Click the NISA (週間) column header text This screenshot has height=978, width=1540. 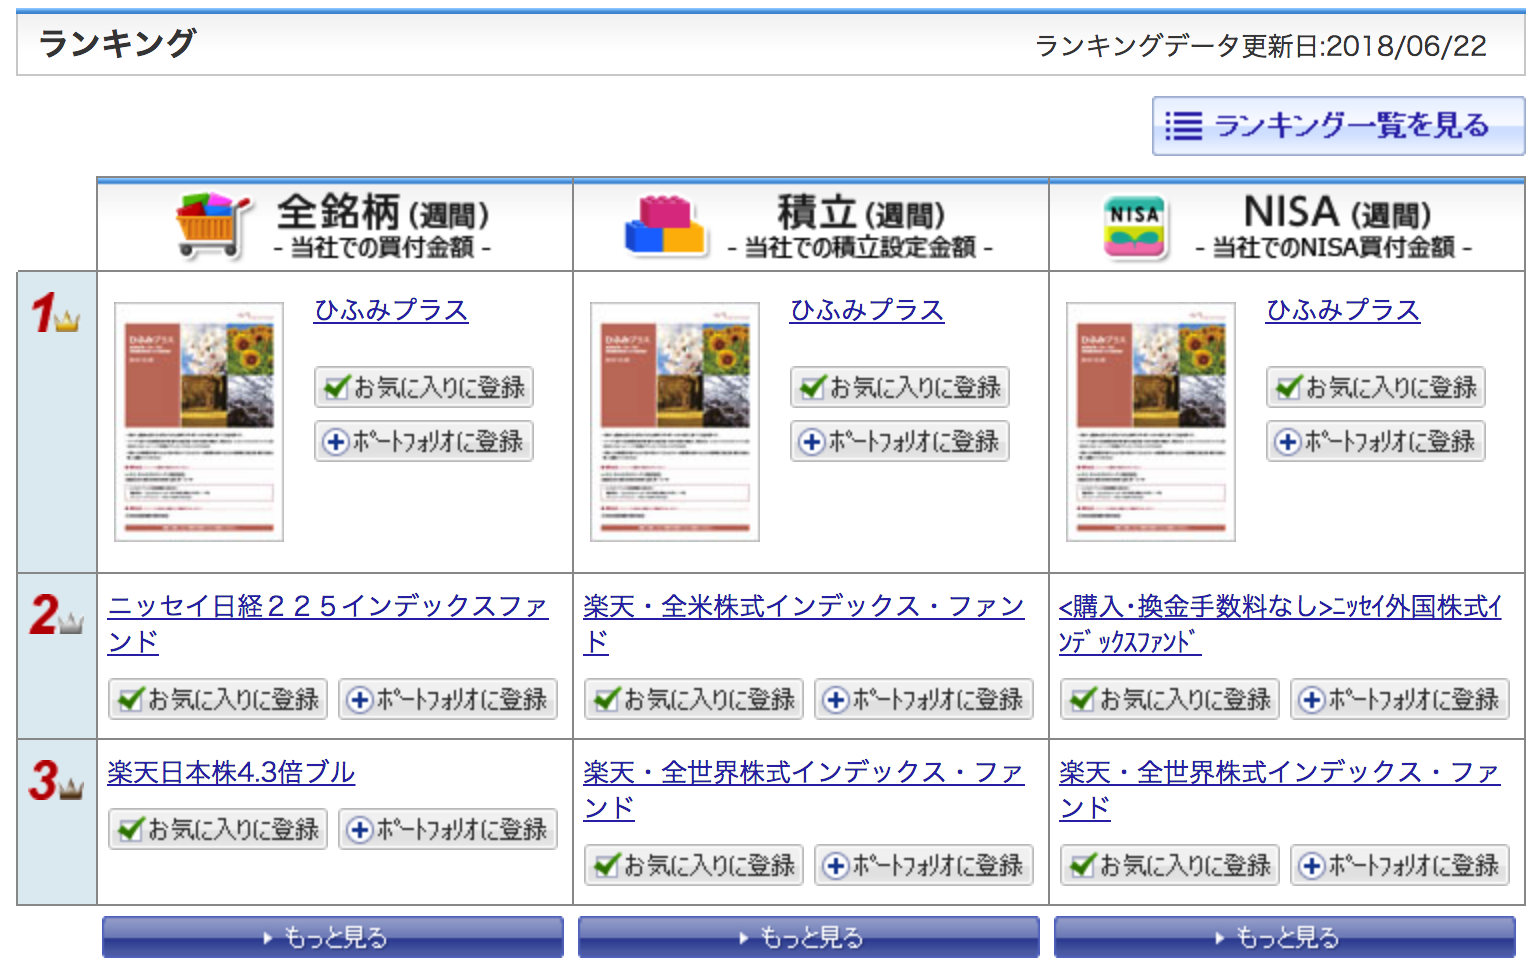1337,212
